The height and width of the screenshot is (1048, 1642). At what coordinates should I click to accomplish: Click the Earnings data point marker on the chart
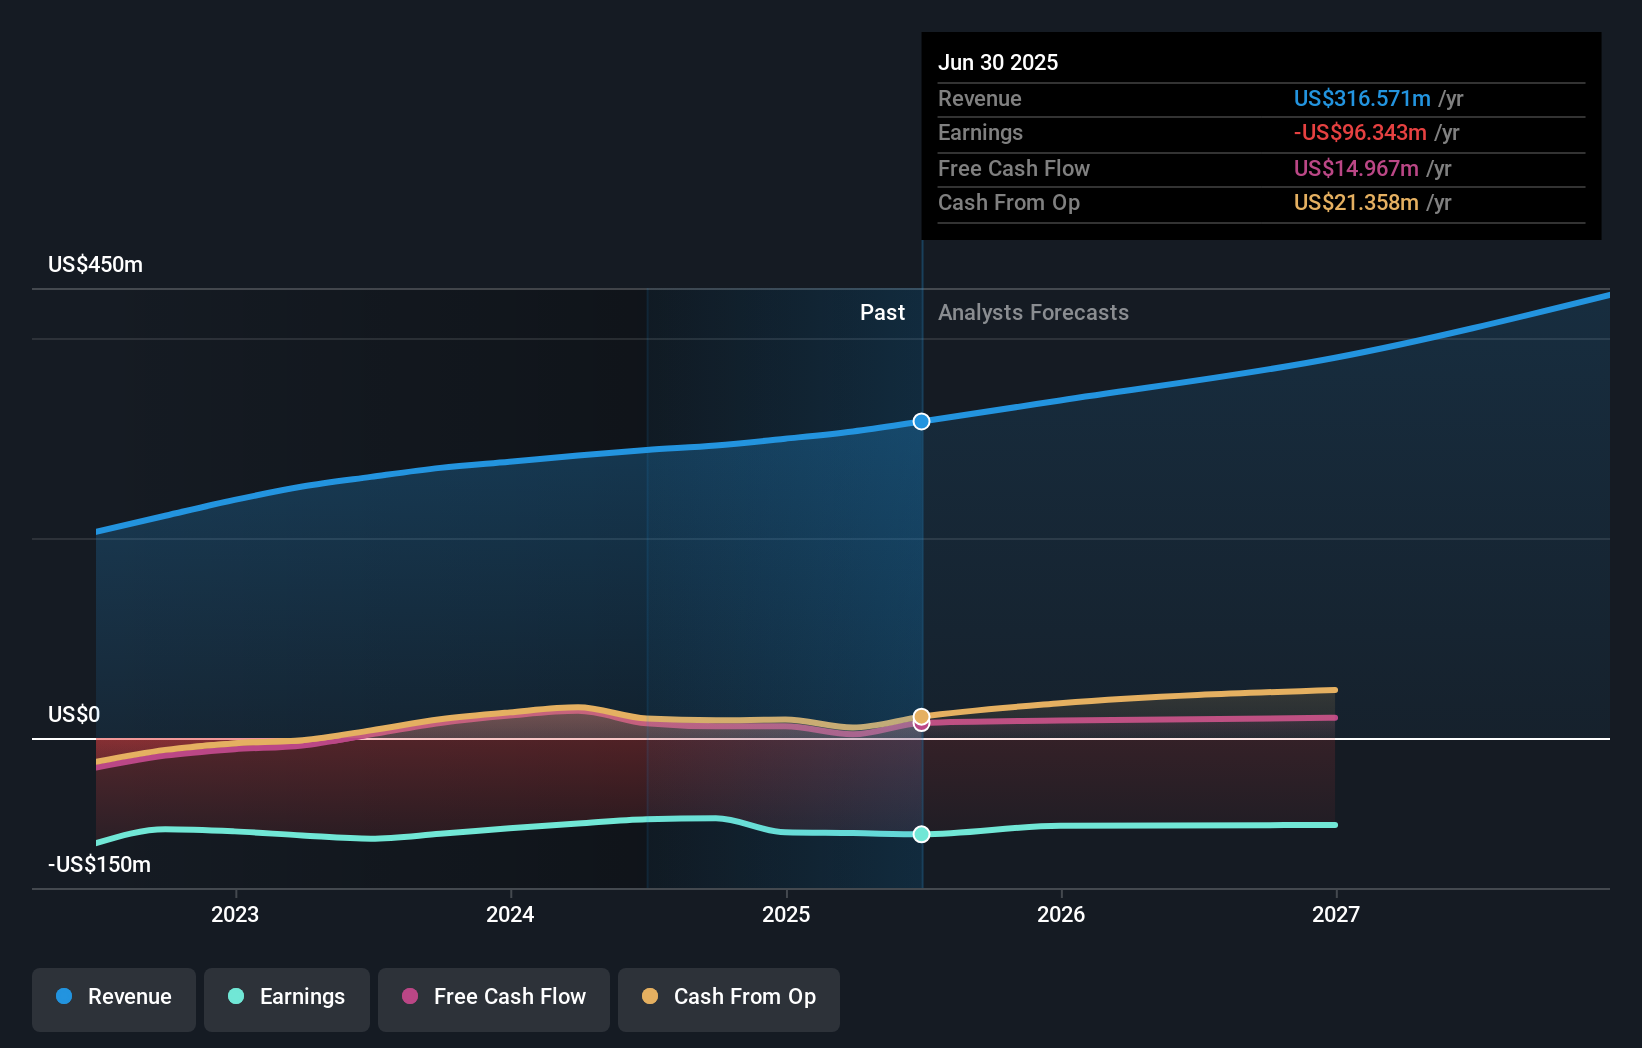[921, 834]
